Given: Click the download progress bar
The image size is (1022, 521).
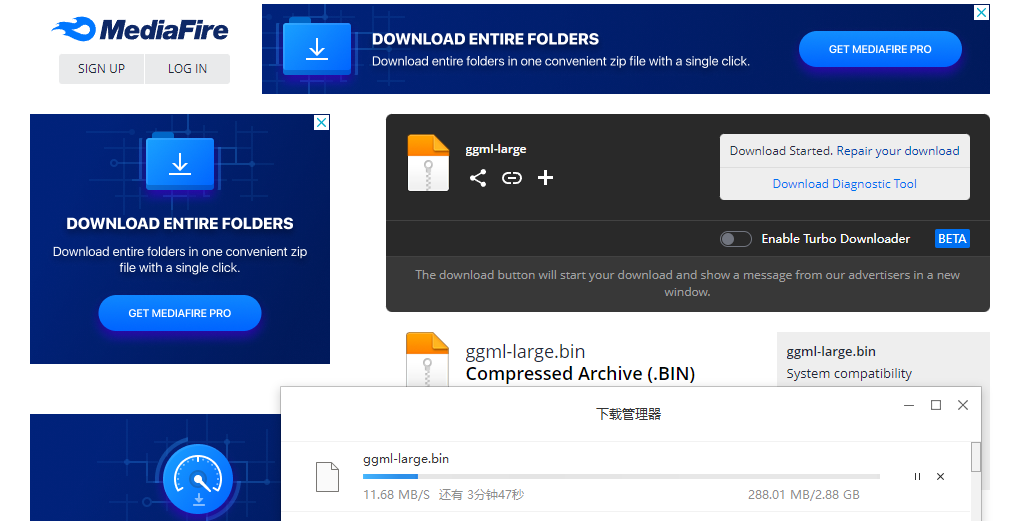Looking at the screenshot, I should (621, 477).
